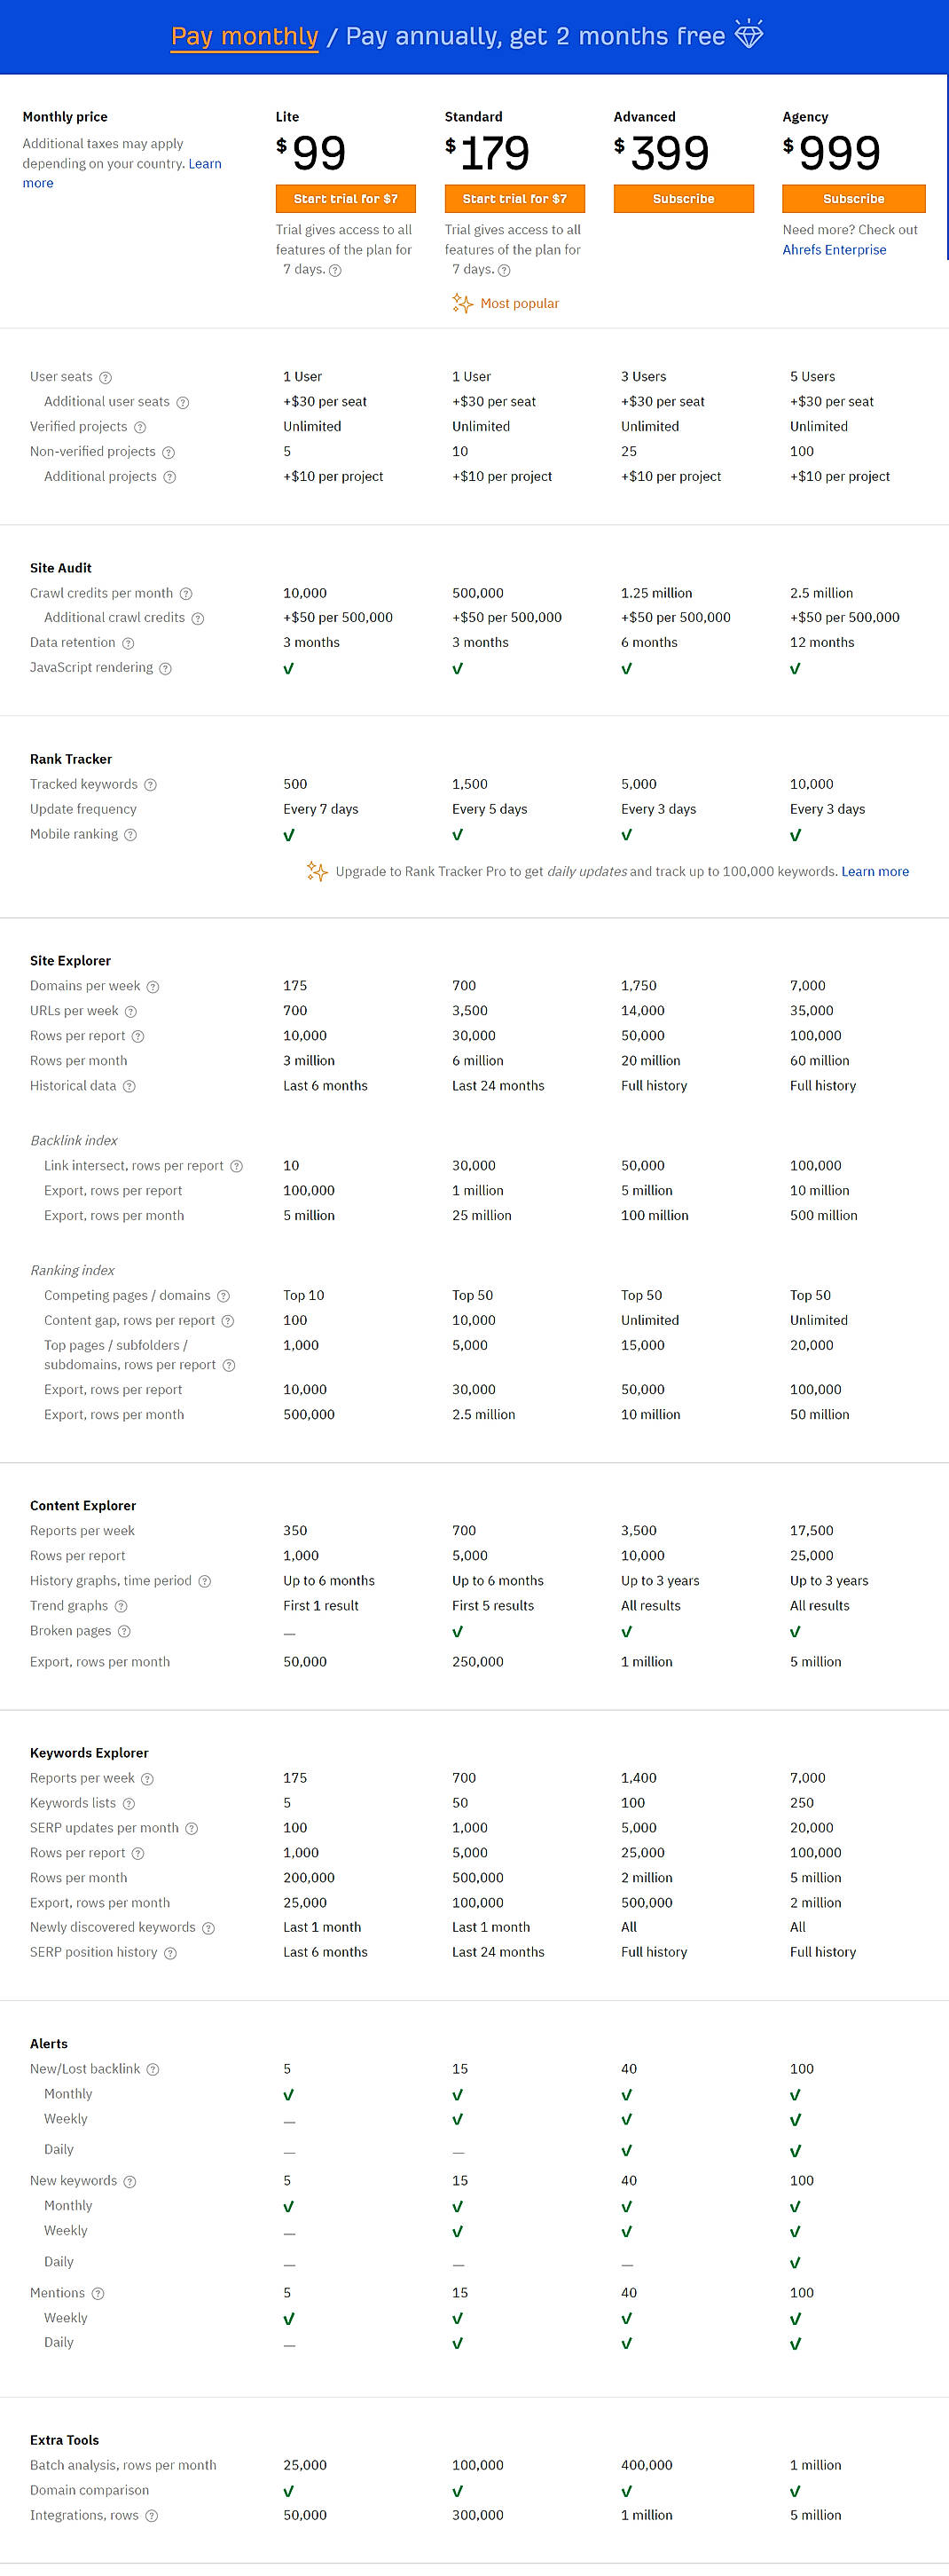Click the Alerts section heading

coord(49,2044)
